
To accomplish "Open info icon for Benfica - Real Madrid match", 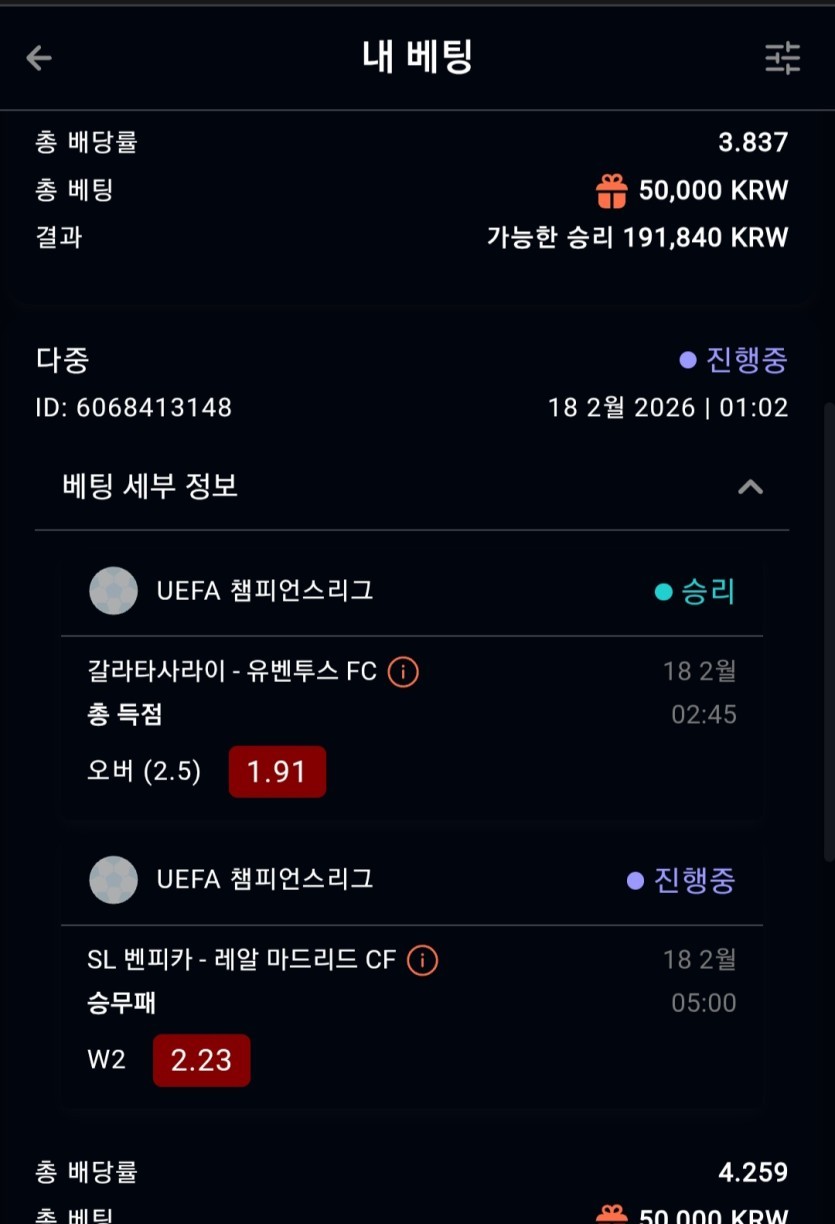I will [423, 960].
